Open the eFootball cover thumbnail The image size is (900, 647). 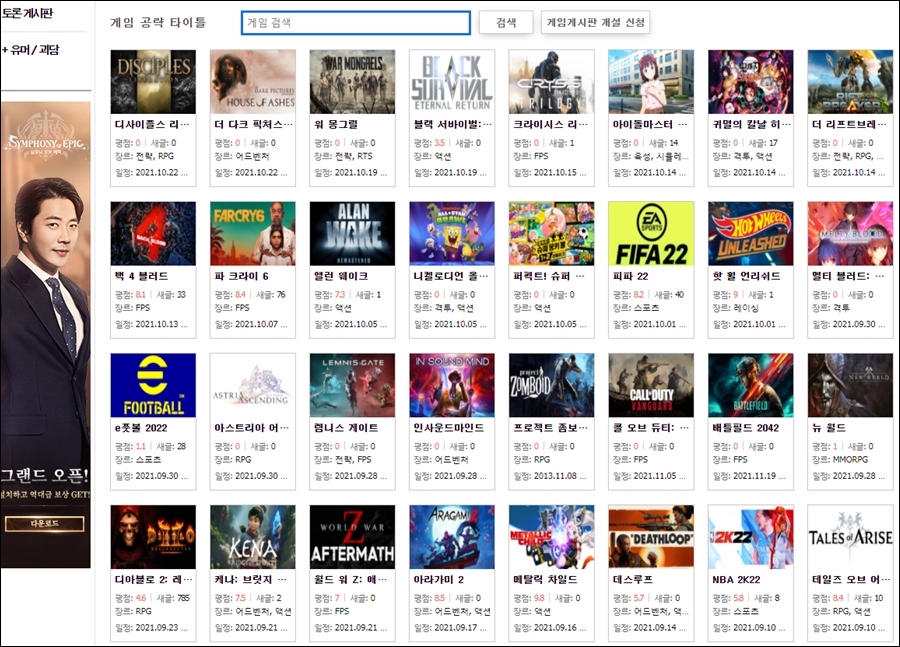pos(153,385)
